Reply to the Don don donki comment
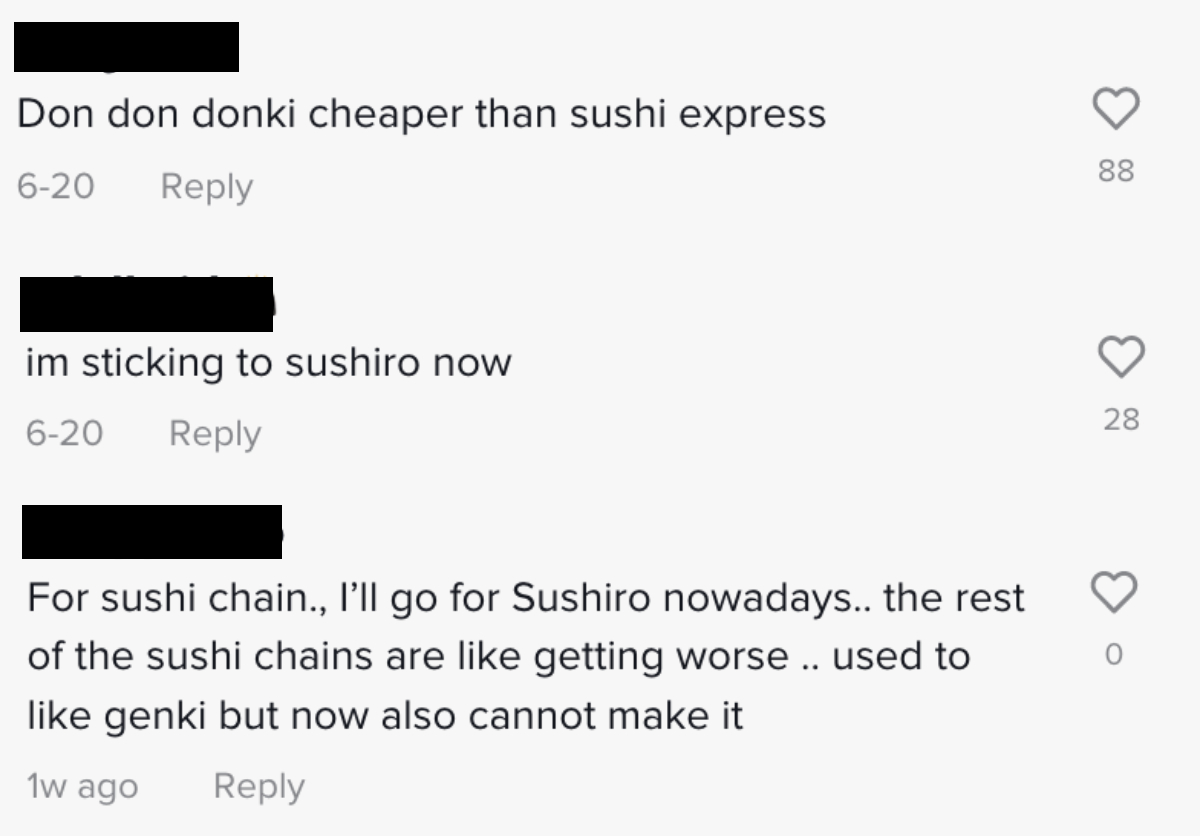The image size is (1200, 836). 206,187
